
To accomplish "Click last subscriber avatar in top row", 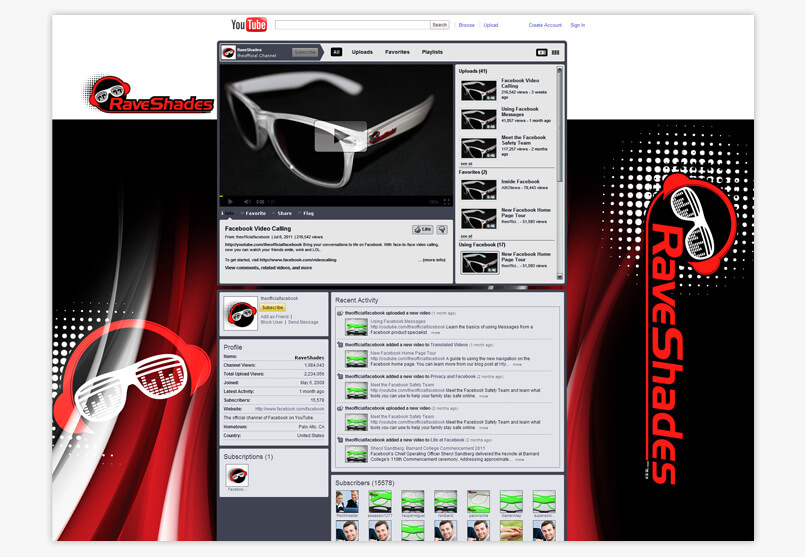I will (544, 502).
